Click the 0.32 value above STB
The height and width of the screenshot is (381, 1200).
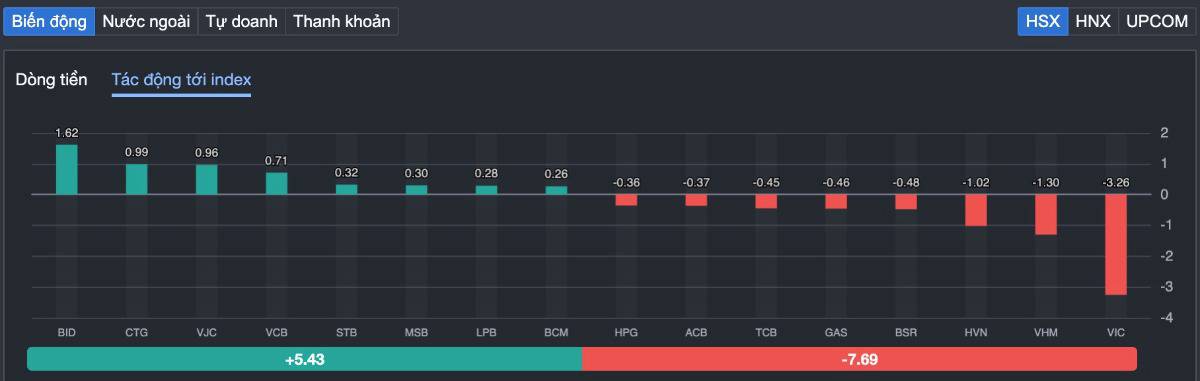click(x=347, y=172)
